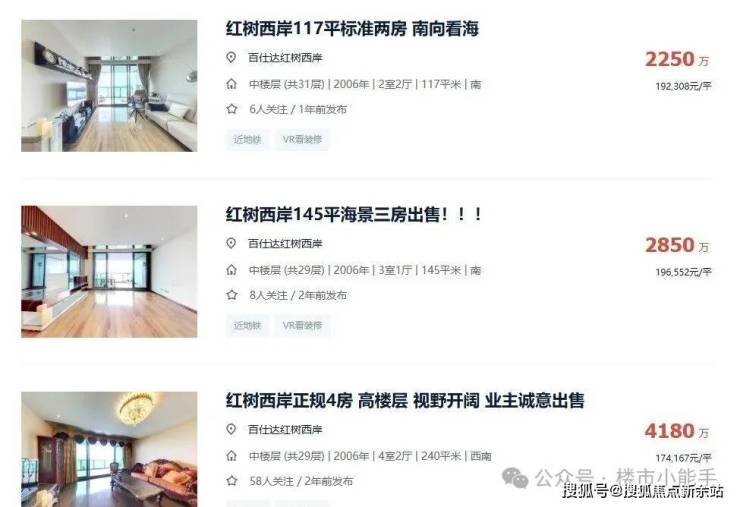Screen dimensions: 740x507
Task: Select VR看装修 tag on 145平 listing
Action: coord(302,325)
